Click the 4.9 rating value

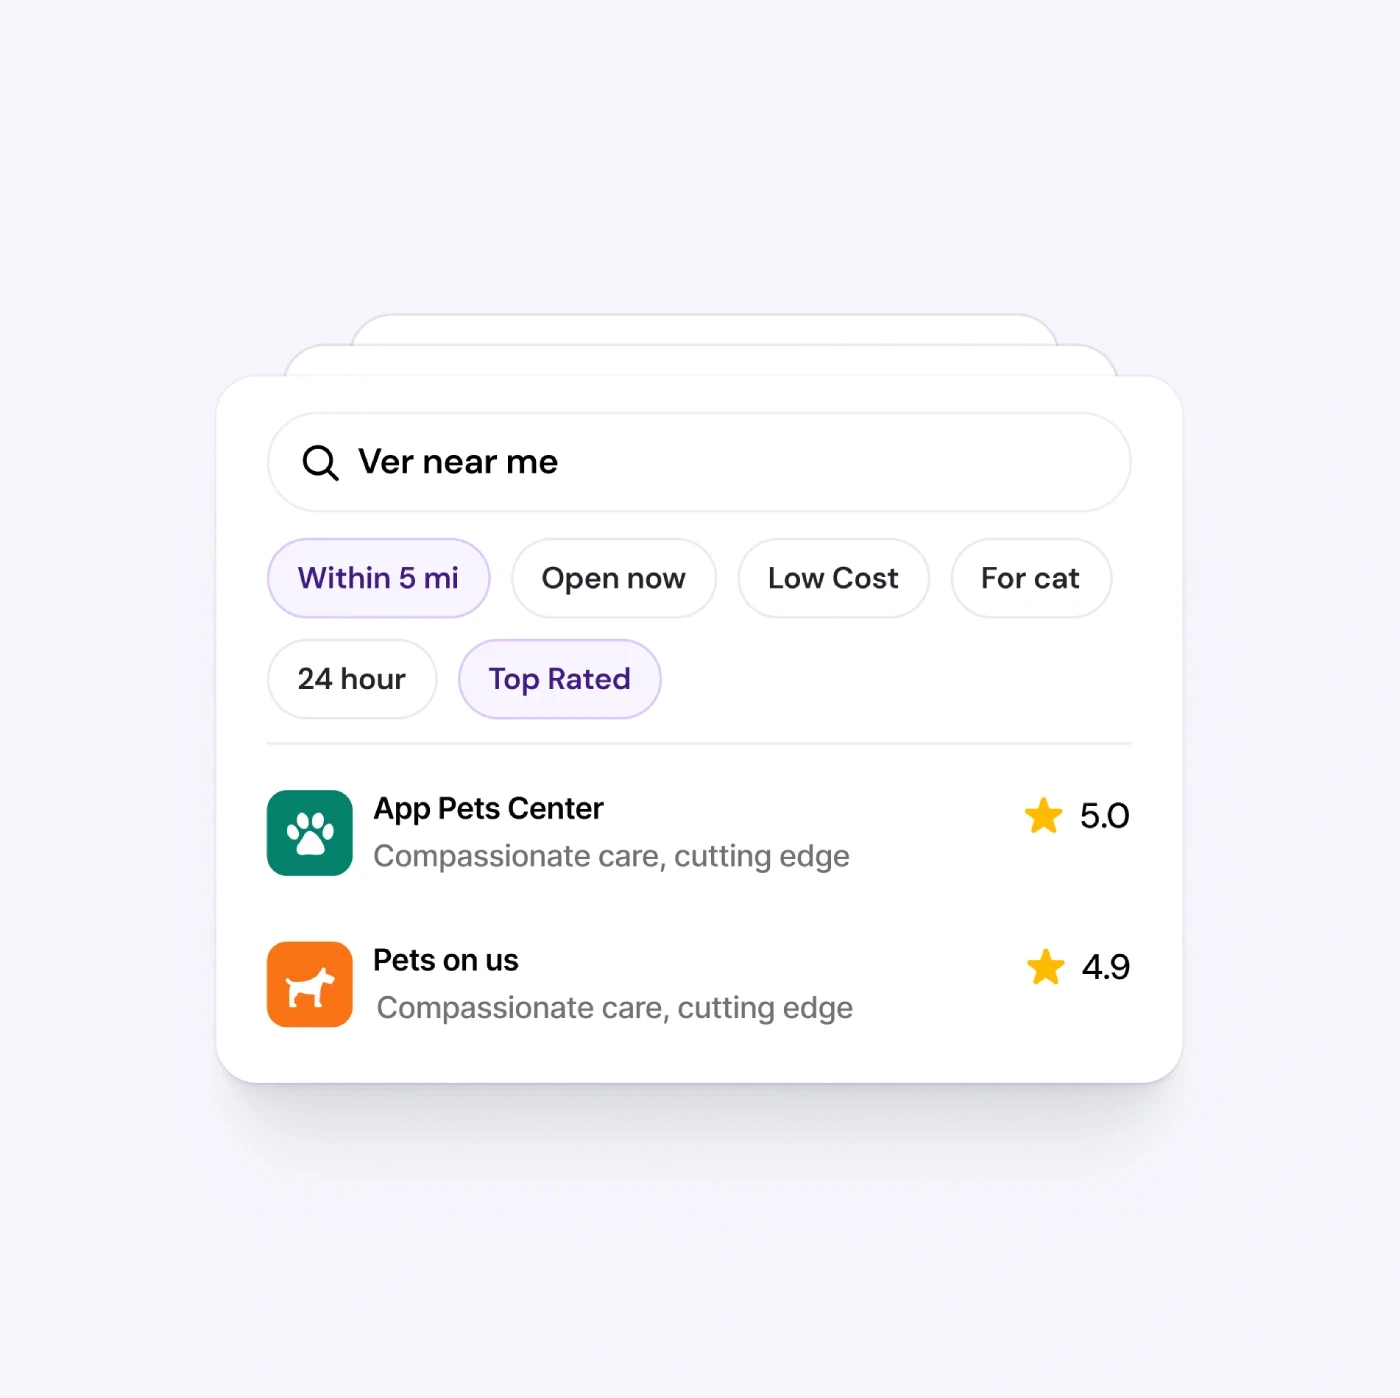1106,967
